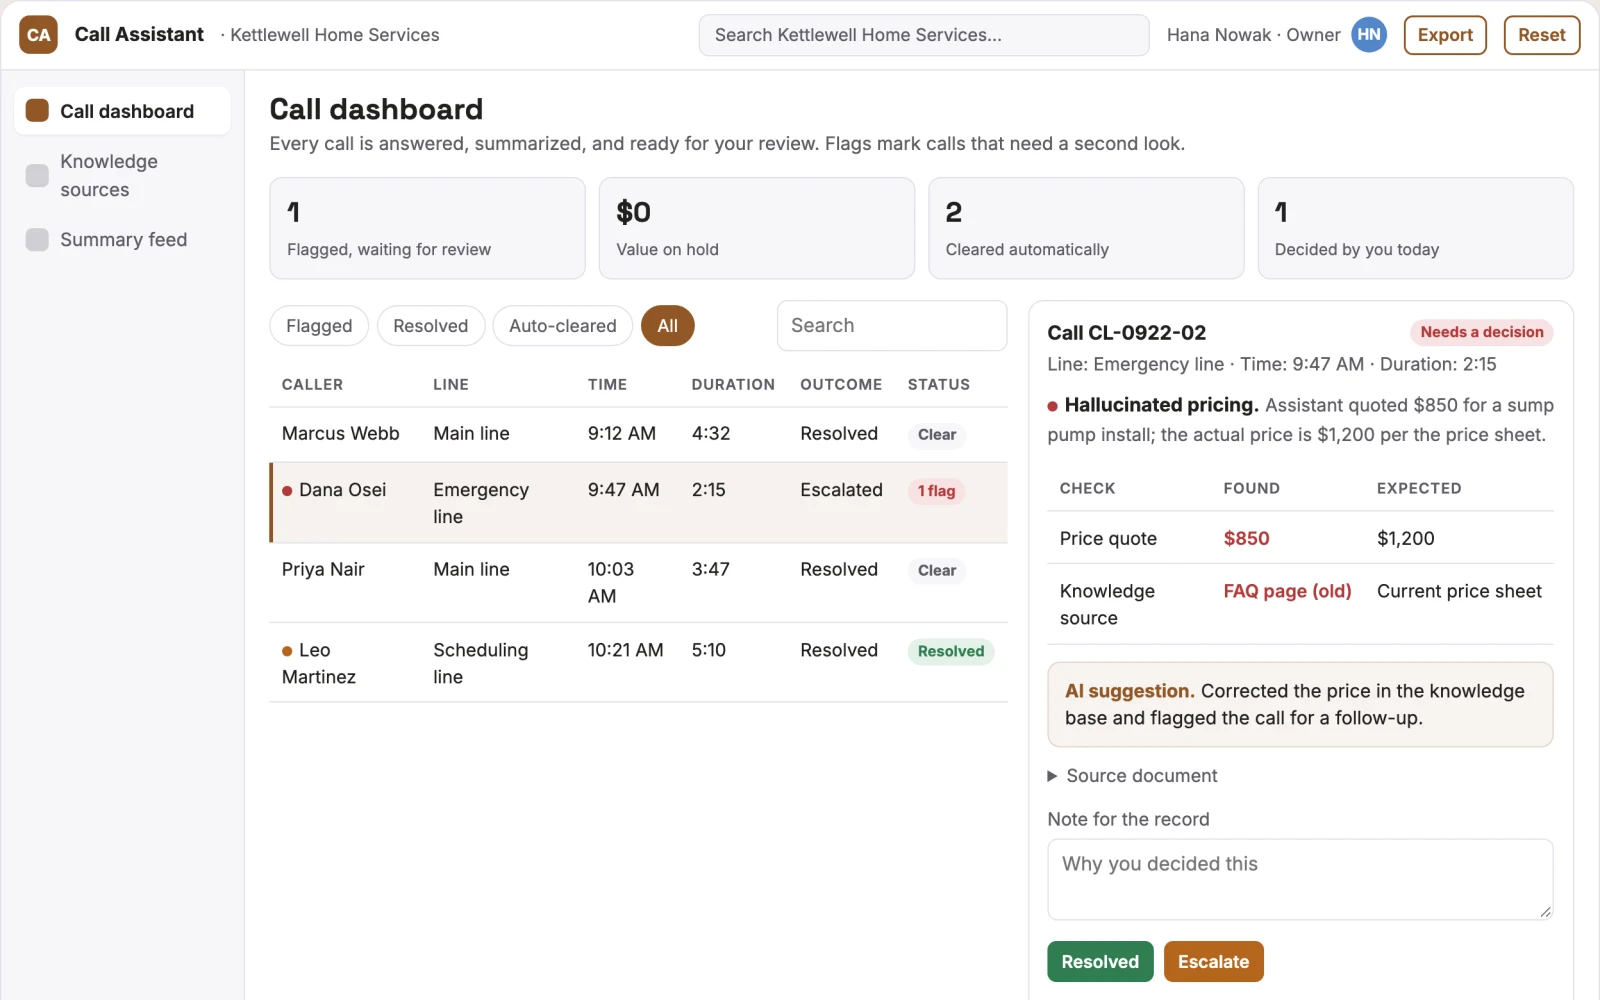Click the Reset button
The height and width of the screenshot is (1000, 1600).
click(1541, 35)
